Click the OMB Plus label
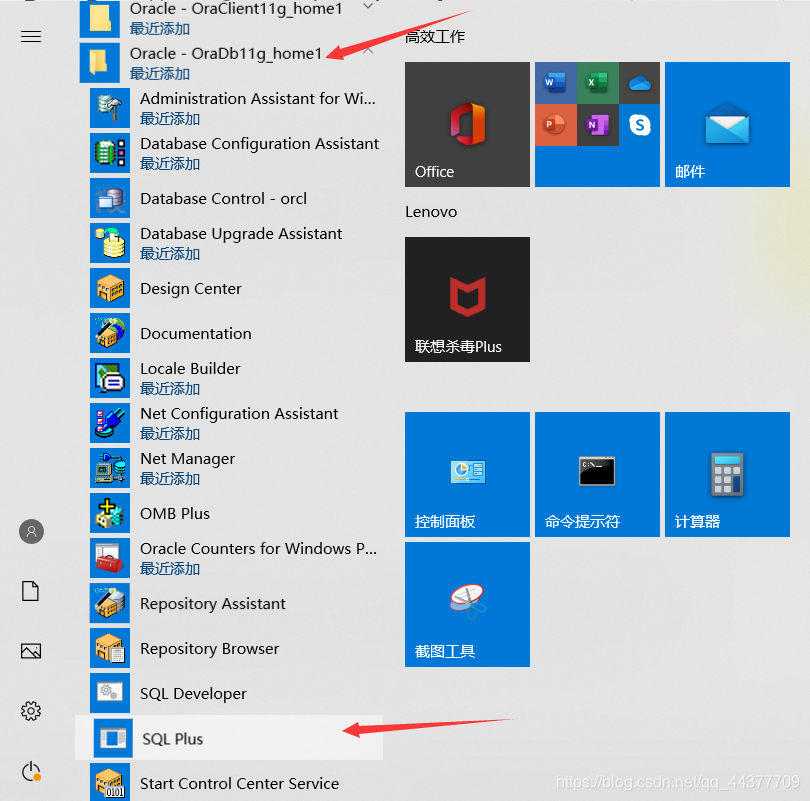This screenshot has width=810, height=801. [x=175, y=513]
